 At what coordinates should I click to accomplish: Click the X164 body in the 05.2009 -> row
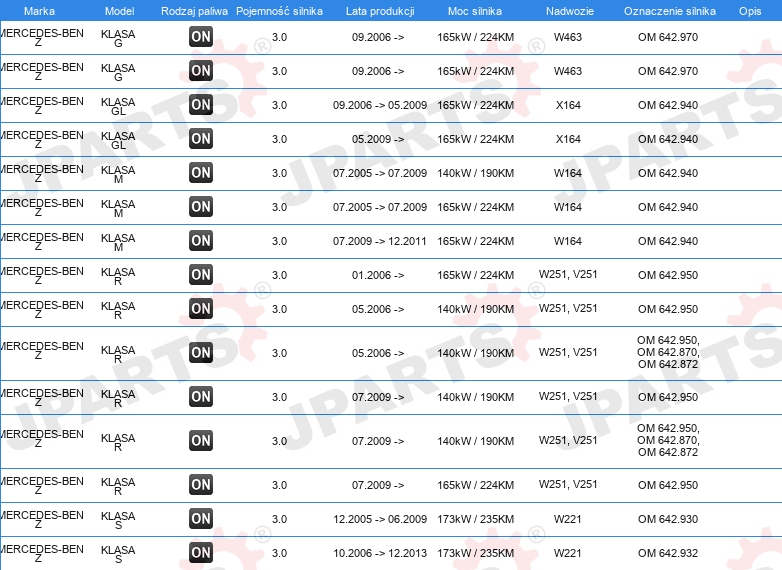coord(568,139)
